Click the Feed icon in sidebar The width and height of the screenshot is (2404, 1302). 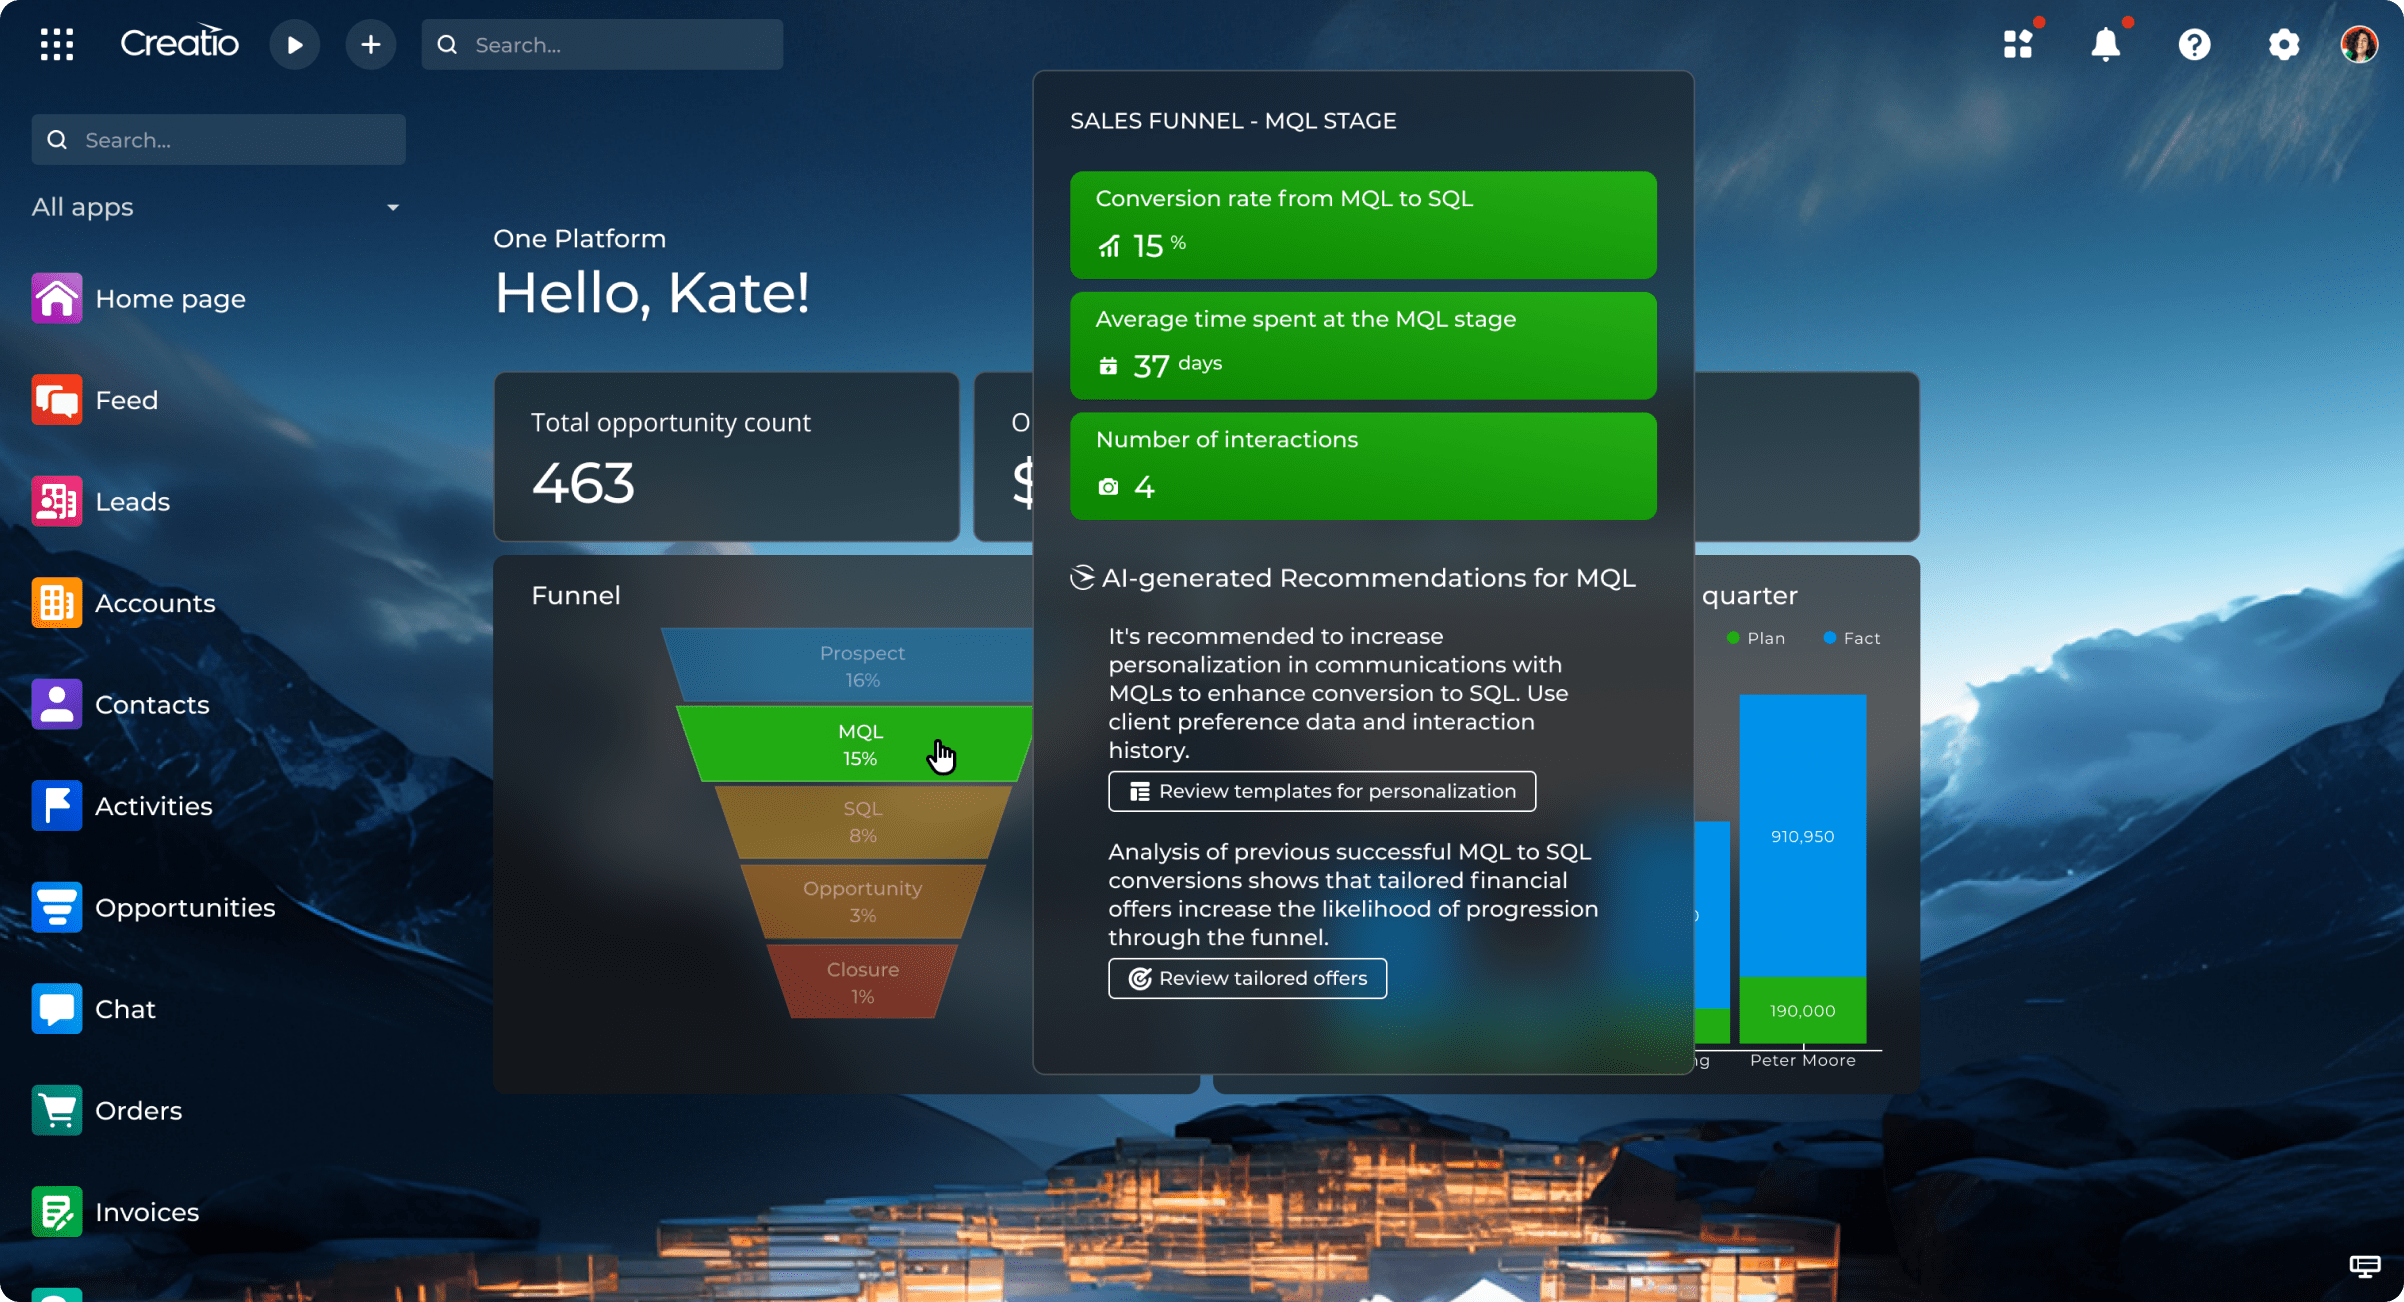tap(58, 399)
